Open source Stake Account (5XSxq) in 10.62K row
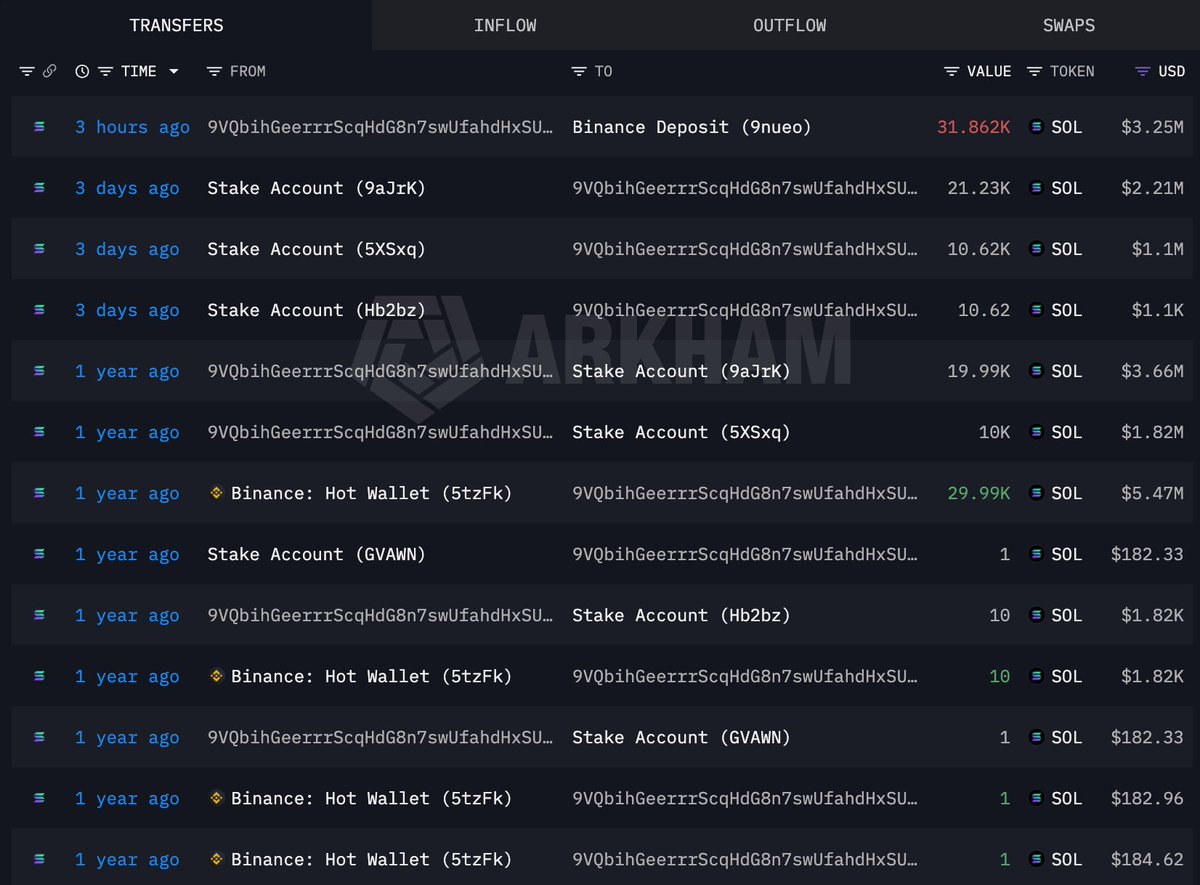The width and height of the screenshot is (1200, 885). (x=317, y=249)
